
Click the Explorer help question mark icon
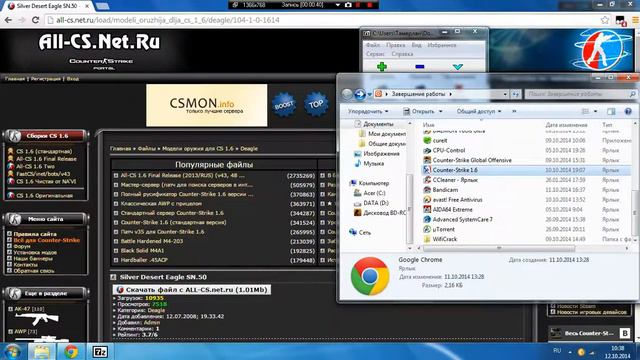click(628, 111)
